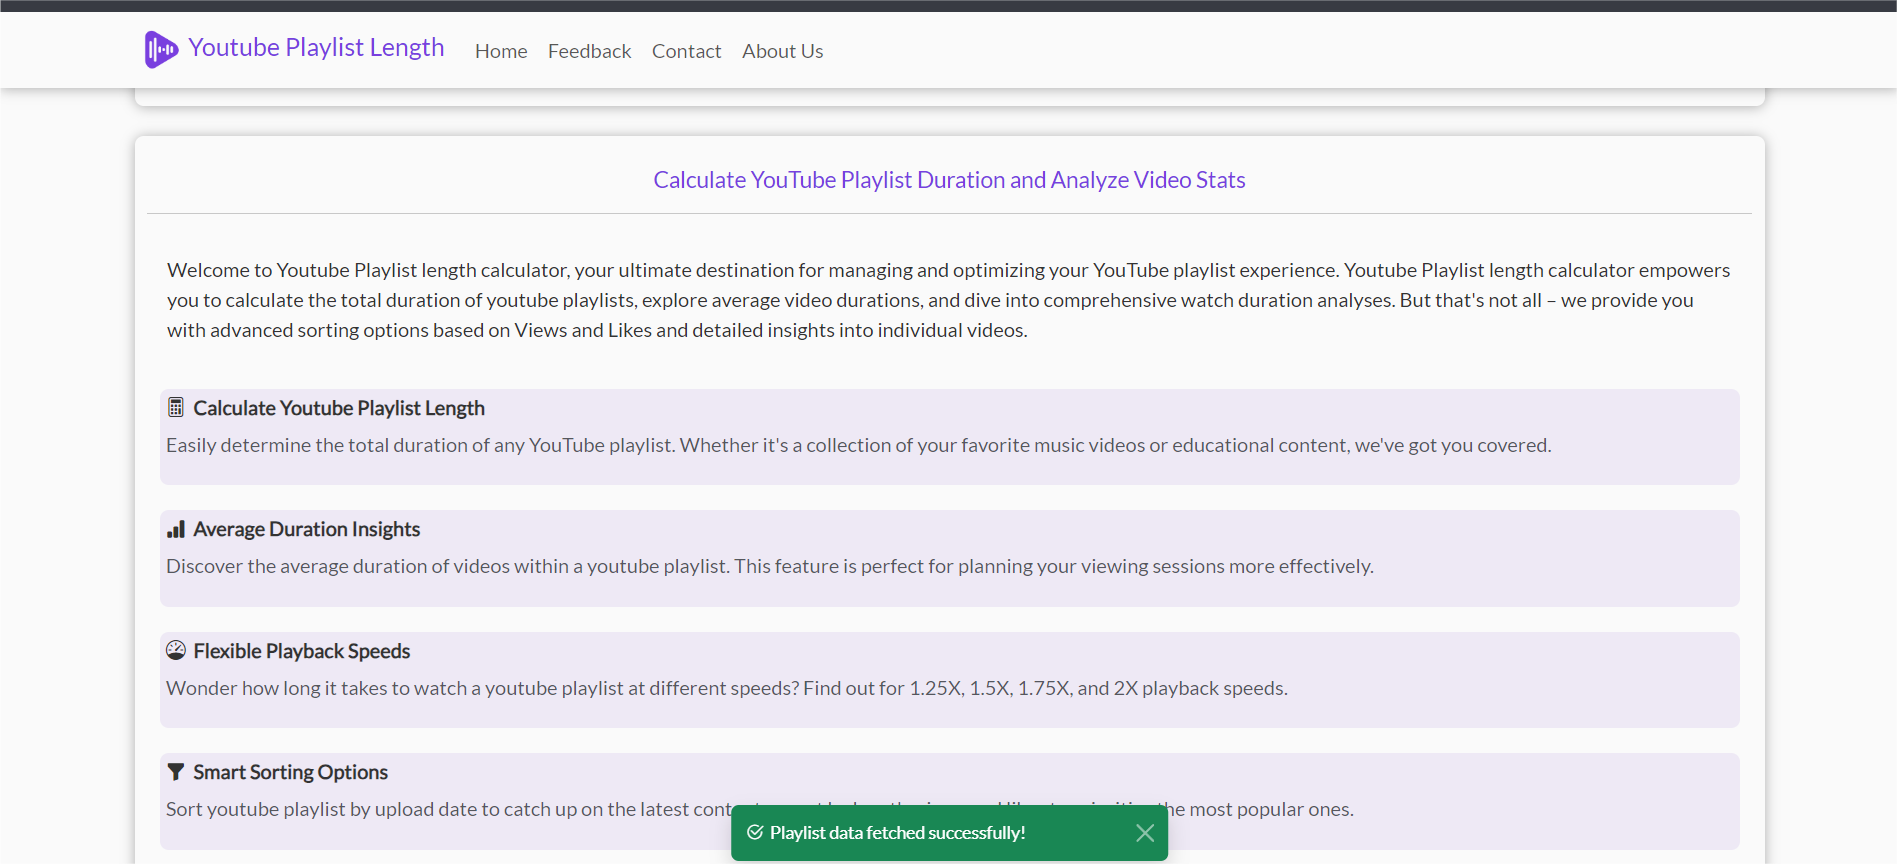1897x864 pixels.
Task: Click the 'Calculate YouTube Playlist Duration and Analyze Video Stats' heading
Action: [x=949, y=180]
